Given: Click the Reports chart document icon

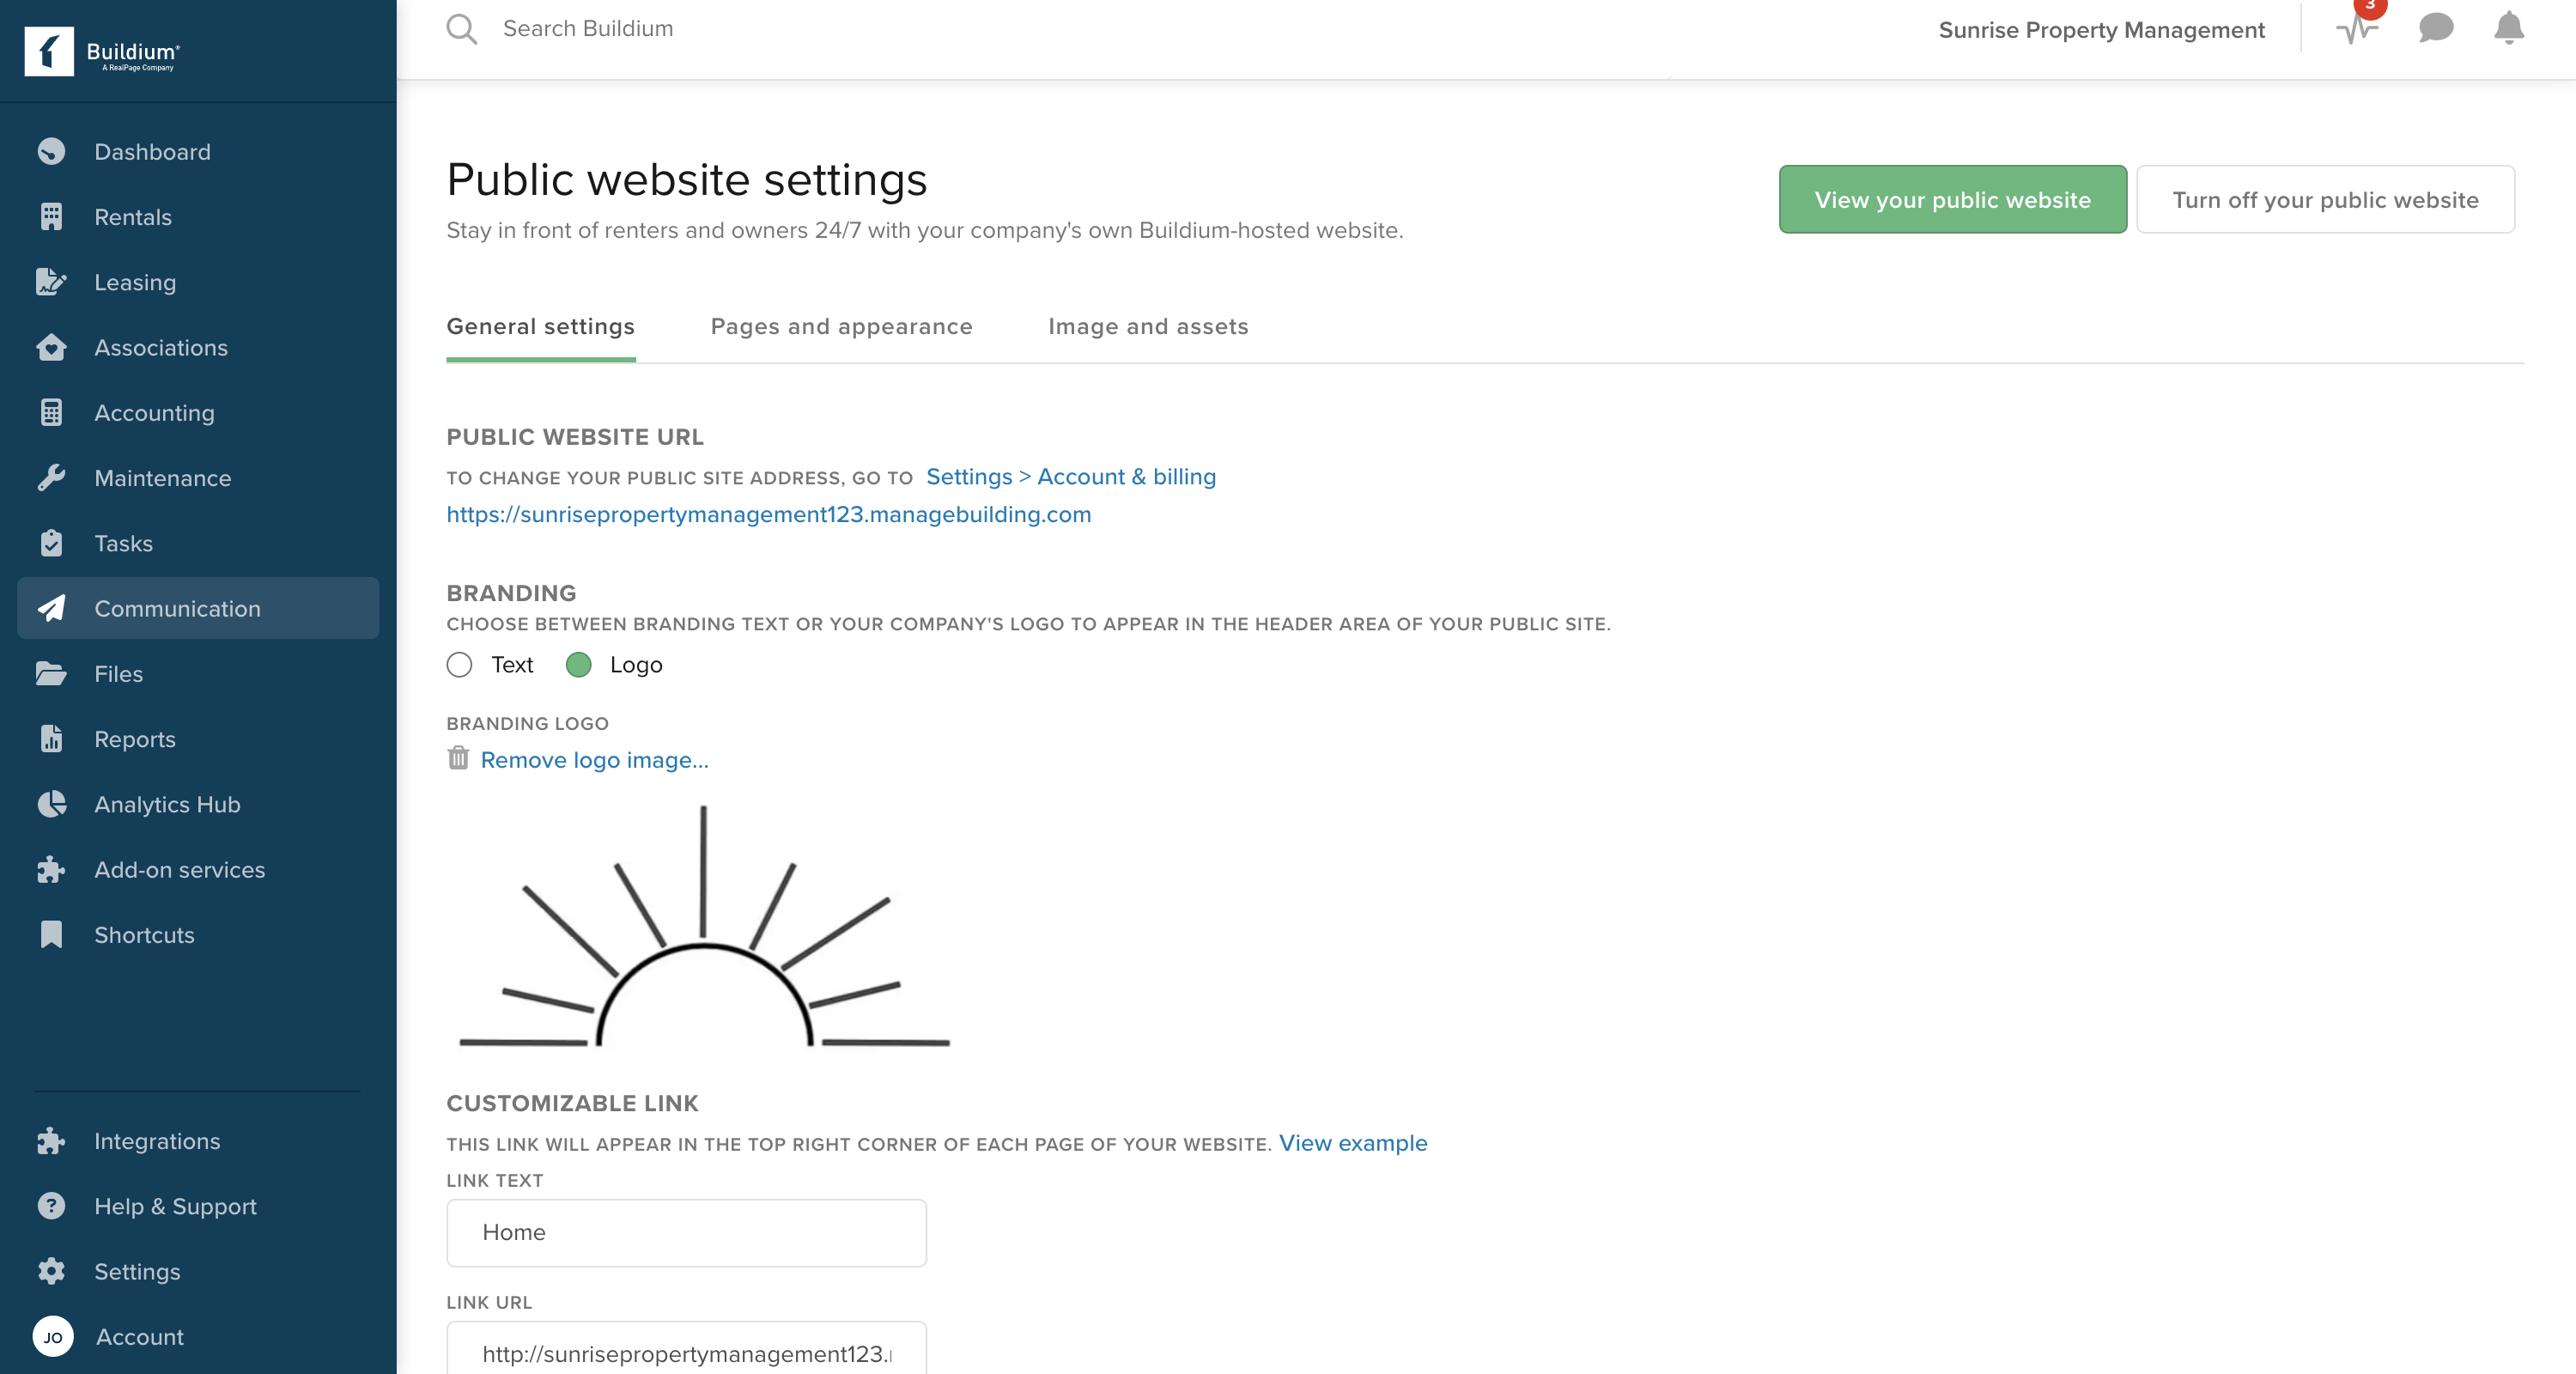Looking at the screenshot, I should pyautogui.click(x=51, y=738).
